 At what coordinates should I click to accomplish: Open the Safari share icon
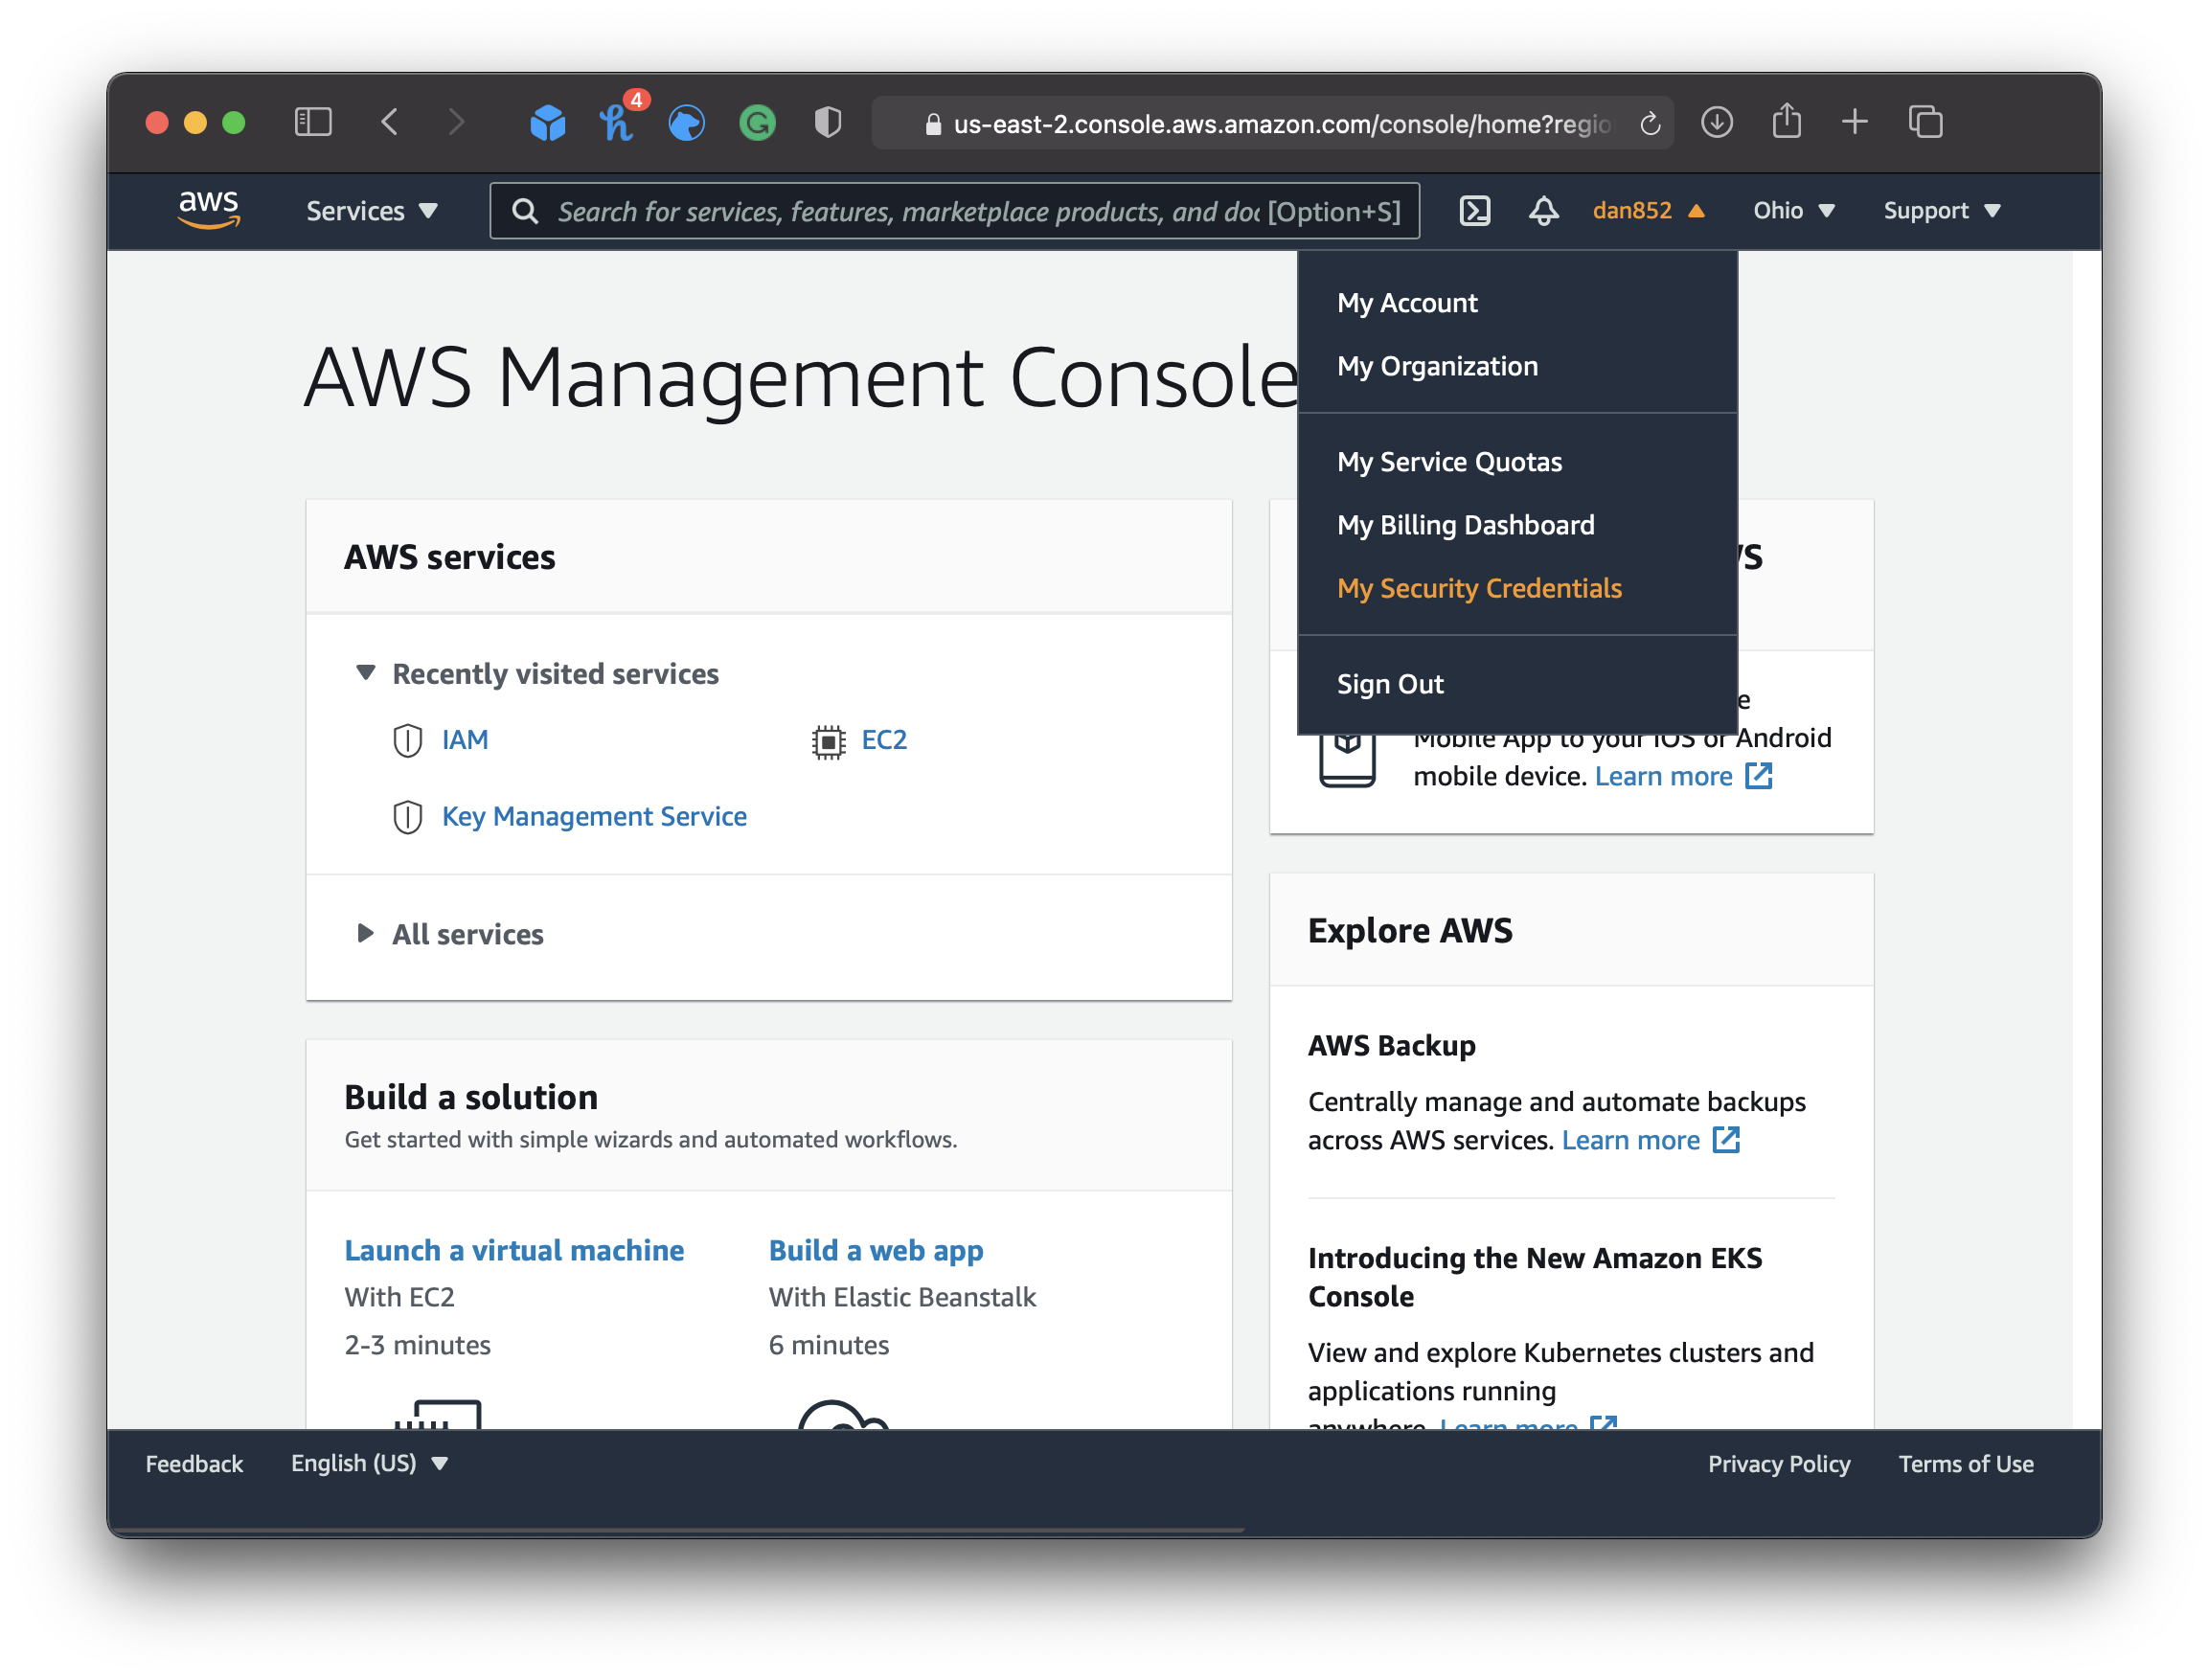[1787, 121]
